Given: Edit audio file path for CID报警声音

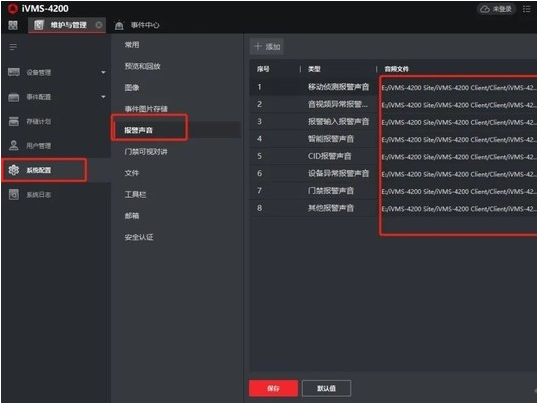Looking at the screenshot, I should click(459, 157).
